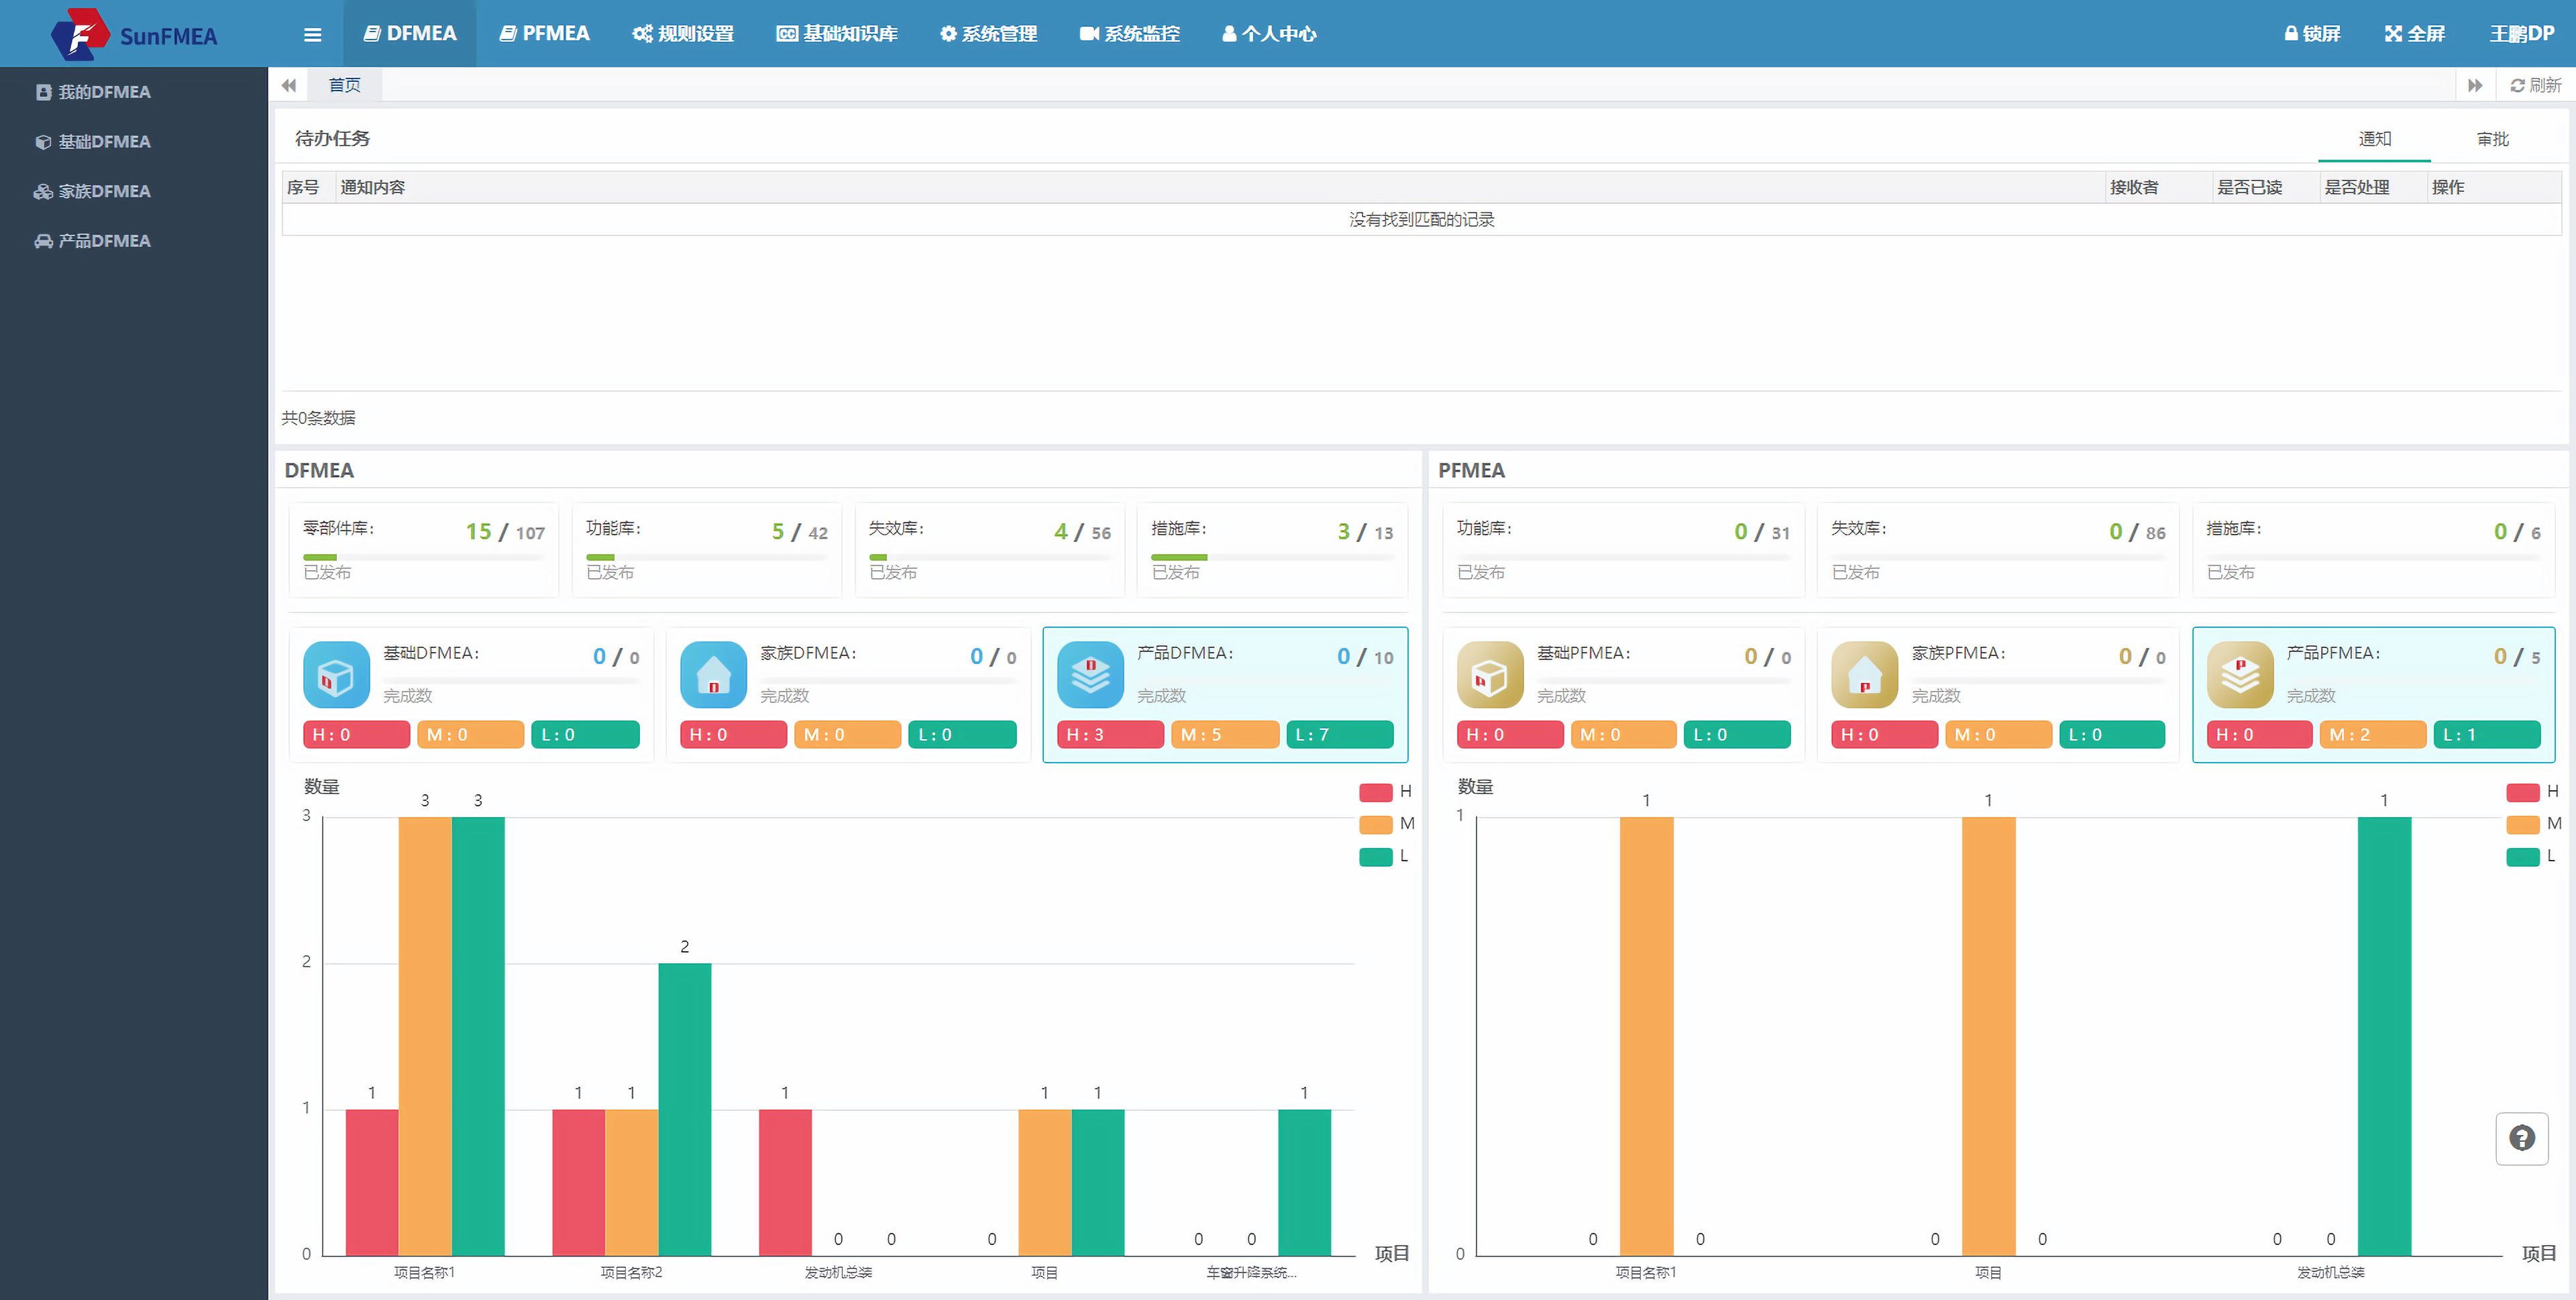The width and height of the screenshot is (2576, 1300).
Task: Click the 基础PFMEA gold cube icon
Action: [x=1490, y=675]
